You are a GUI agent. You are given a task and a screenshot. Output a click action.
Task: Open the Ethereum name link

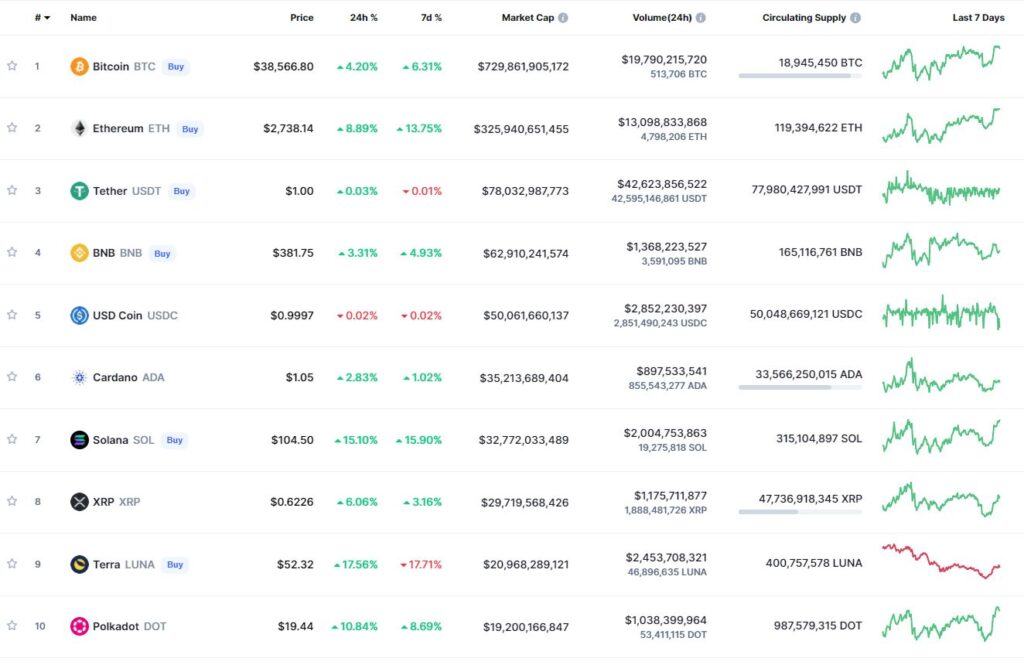tap(118, 129)
